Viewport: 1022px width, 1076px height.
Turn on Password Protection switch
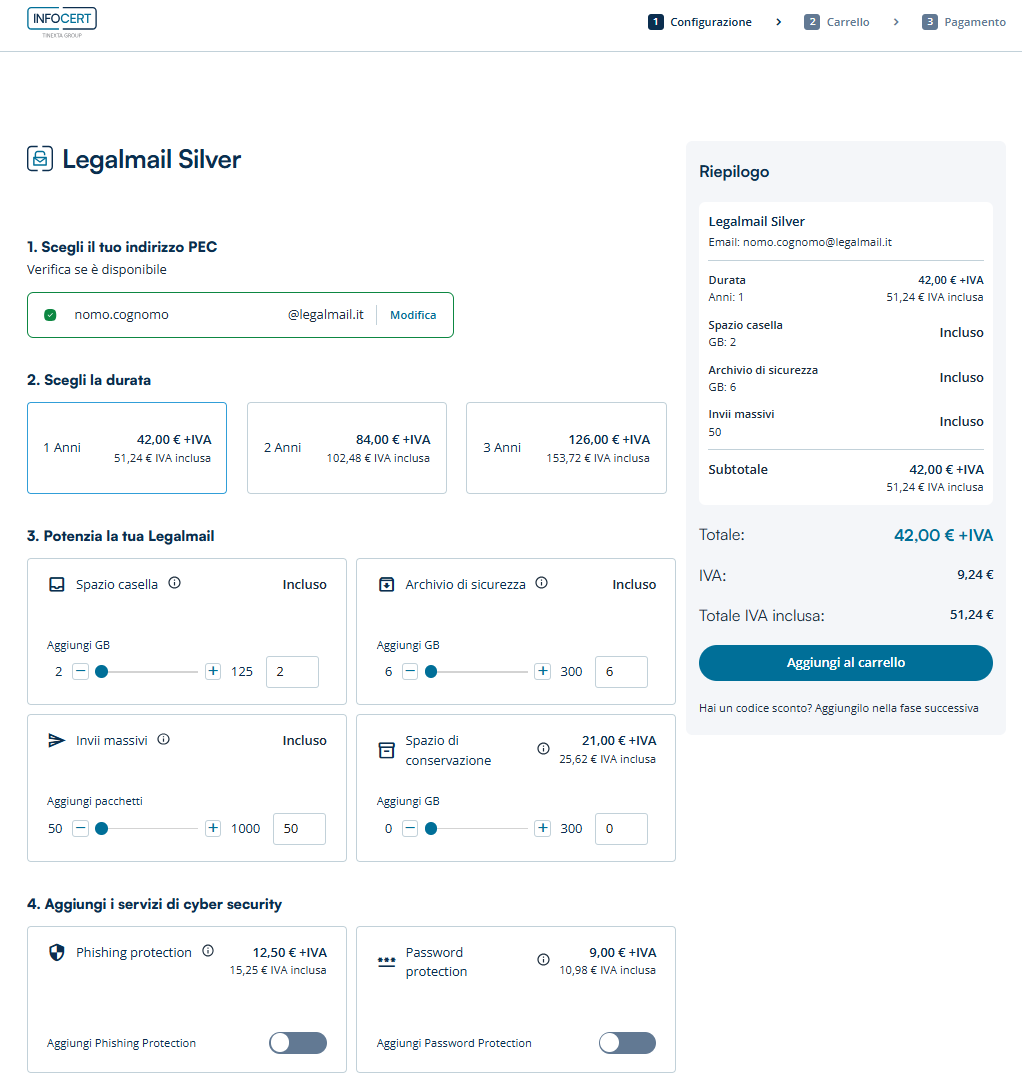point(627,1043)
